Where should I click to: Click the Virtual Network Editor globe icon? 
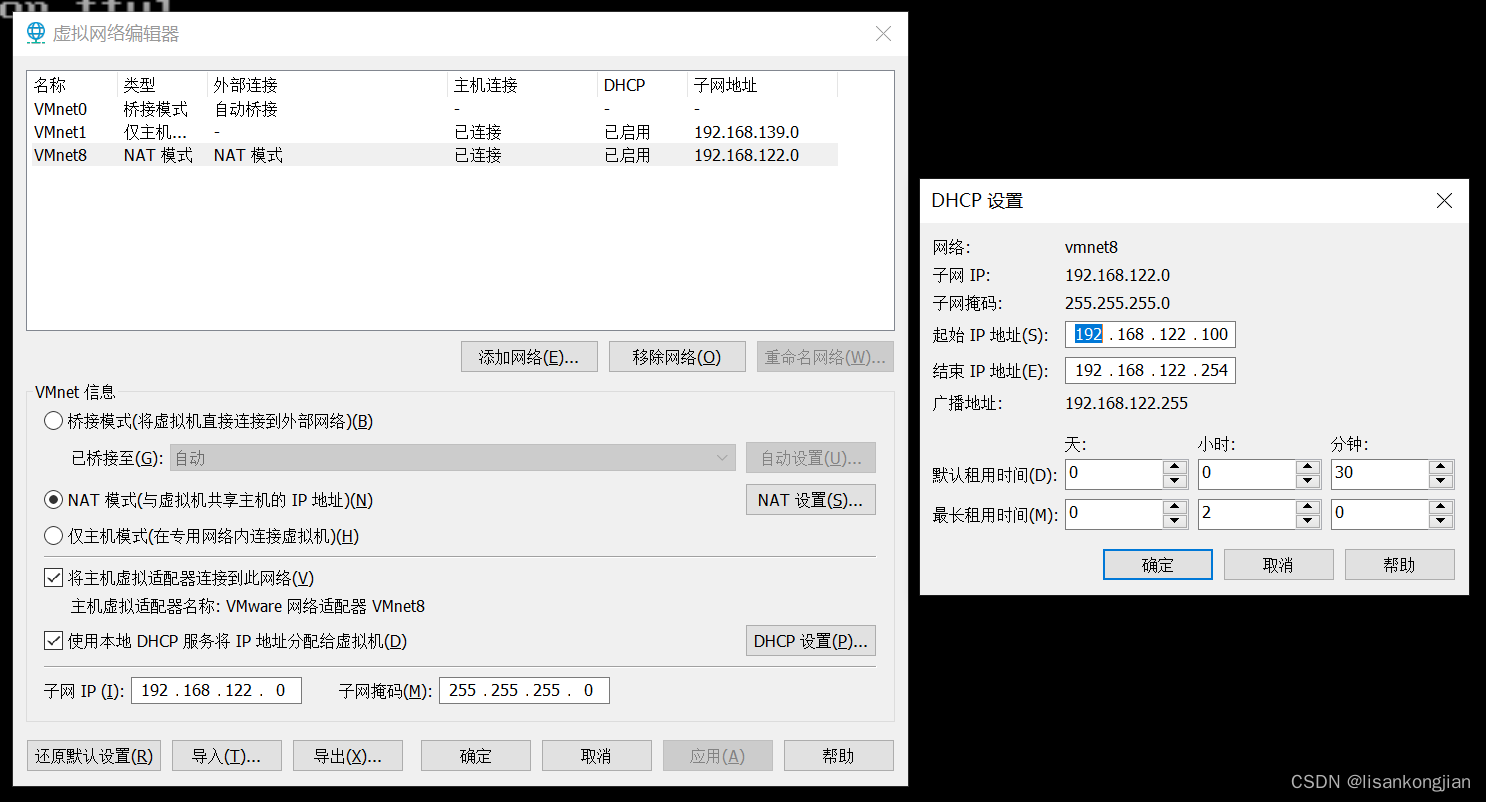point(36,33)
